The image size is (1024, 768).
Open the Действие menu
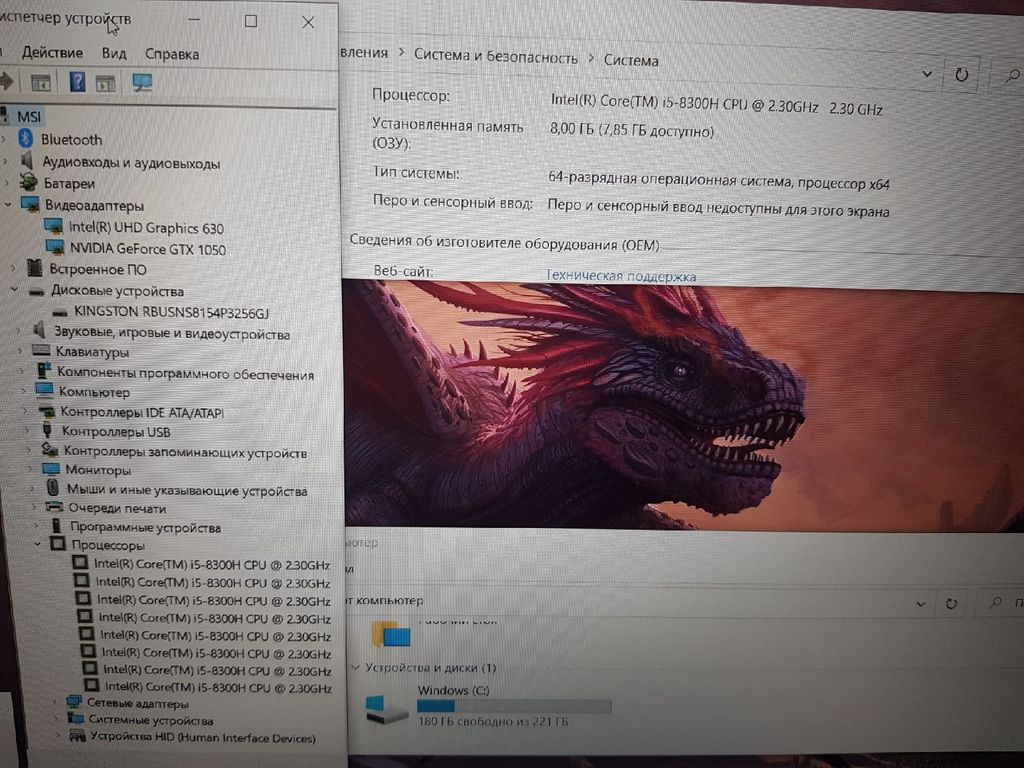point(52,53)
